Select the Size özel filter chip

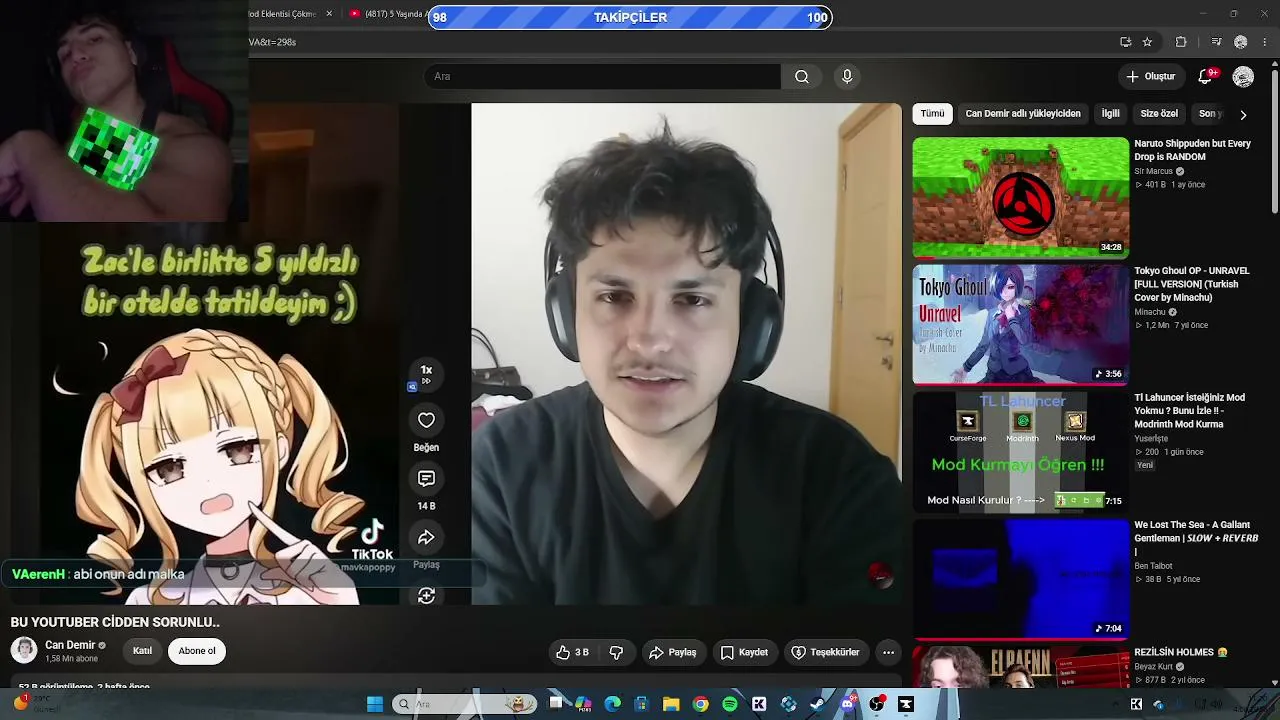tap(1160, 114)
